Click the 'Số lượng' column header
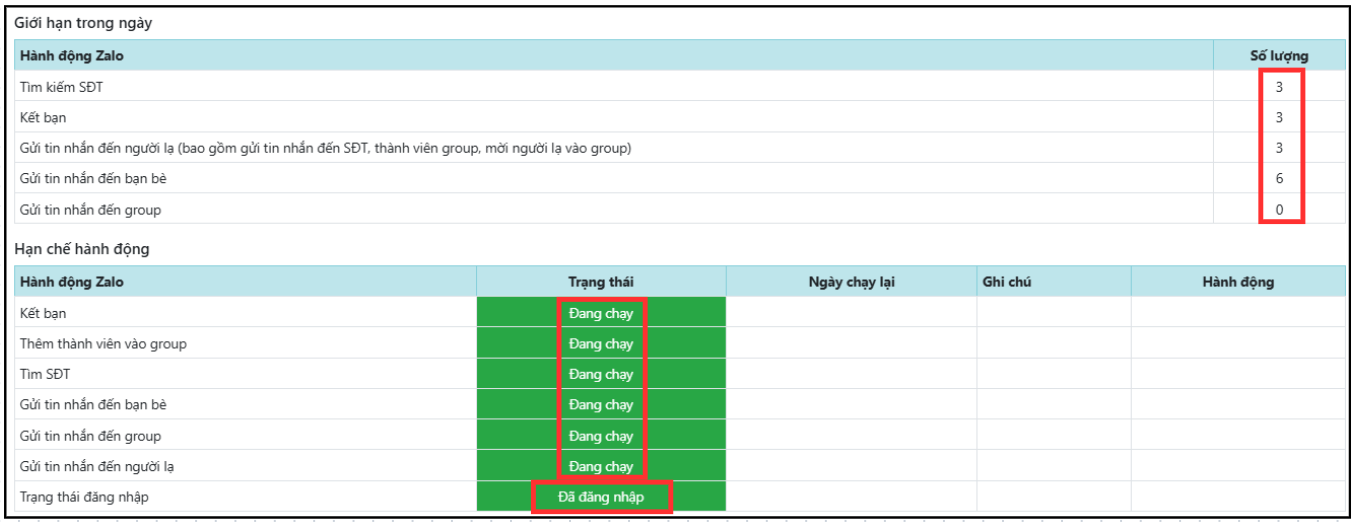 [x=1278, y=56]
